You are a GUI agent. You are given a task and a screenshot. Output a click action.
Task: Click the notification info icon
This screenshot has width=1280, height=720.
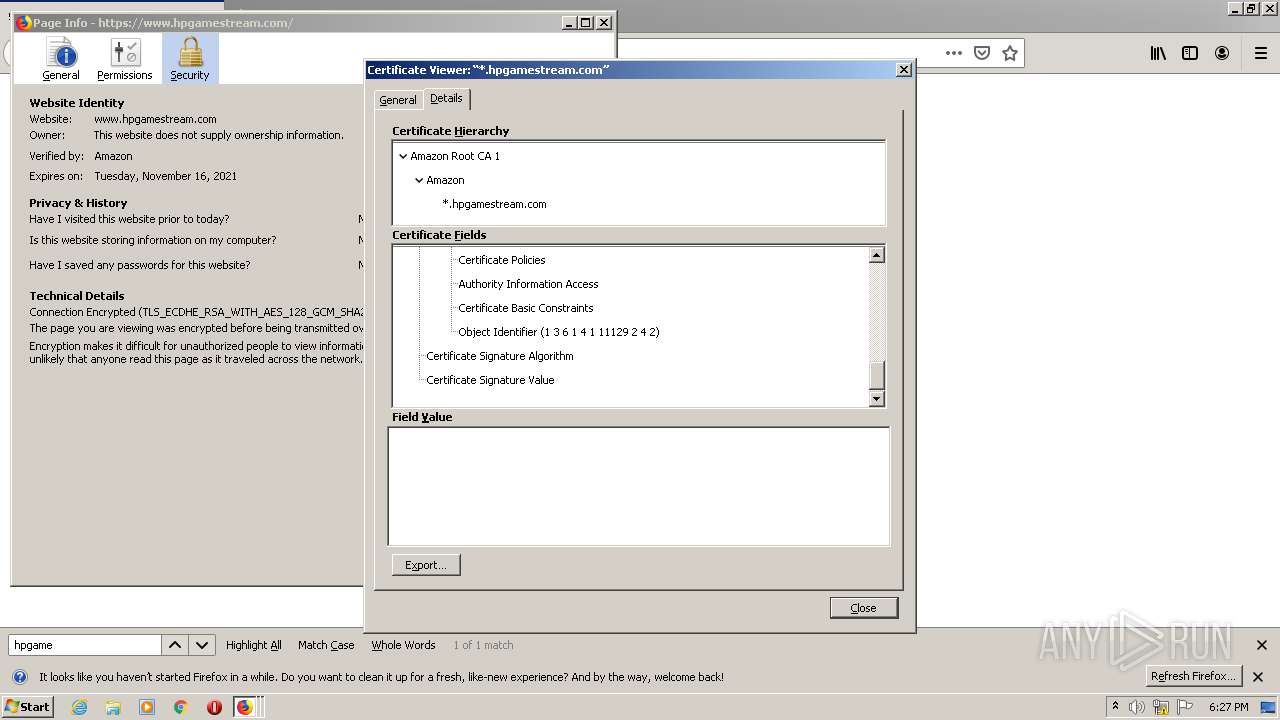[19, 677]
